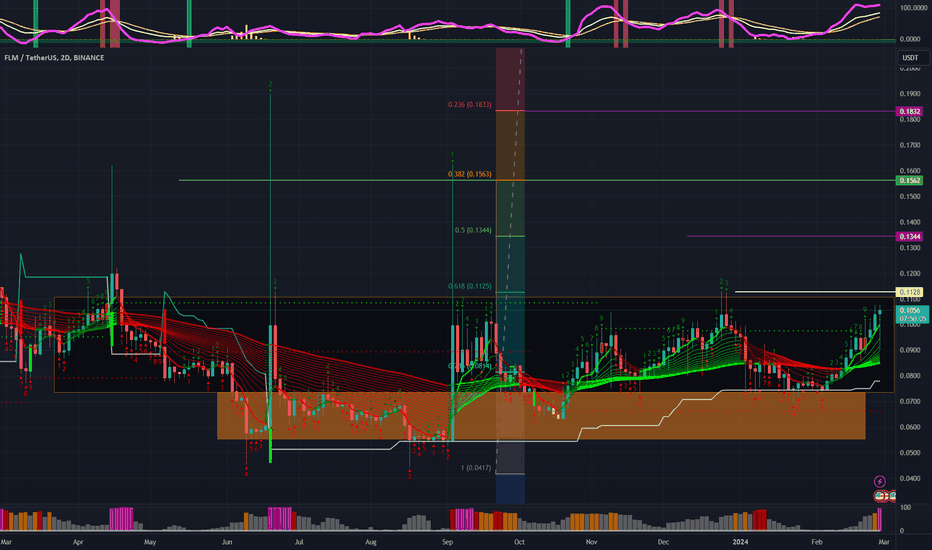Click the Nov label on time axis

tap(591, 542)
